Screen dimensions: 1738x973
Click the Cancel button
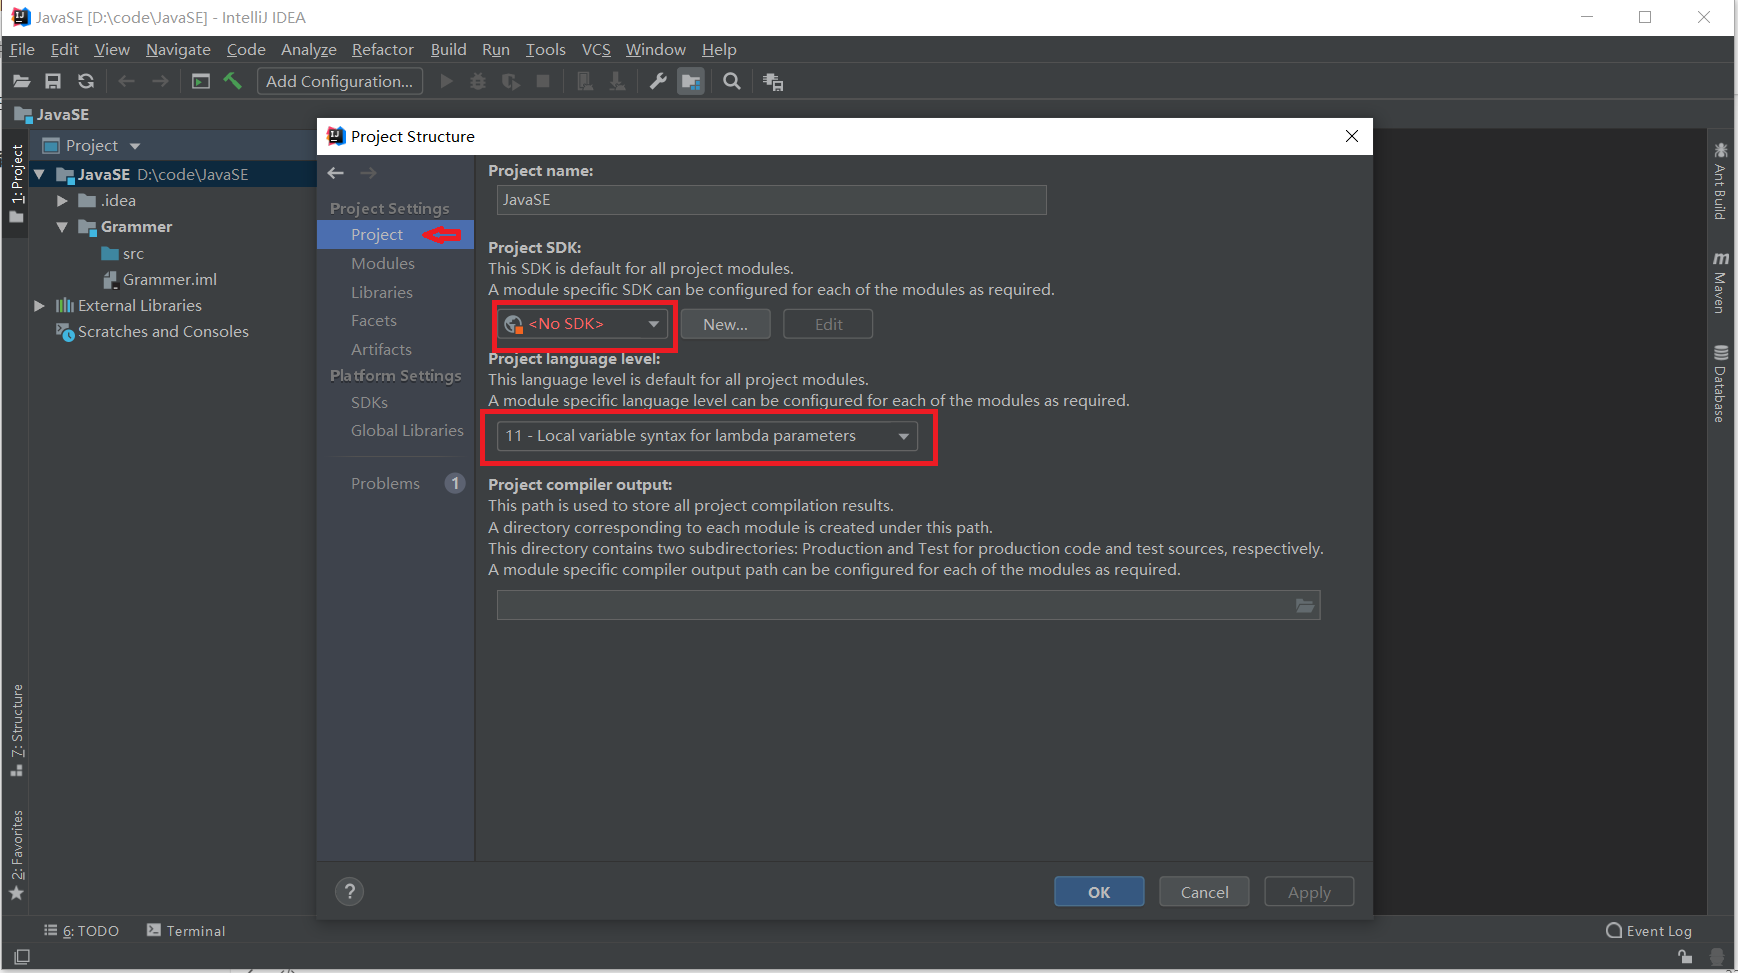point(1204,892)
